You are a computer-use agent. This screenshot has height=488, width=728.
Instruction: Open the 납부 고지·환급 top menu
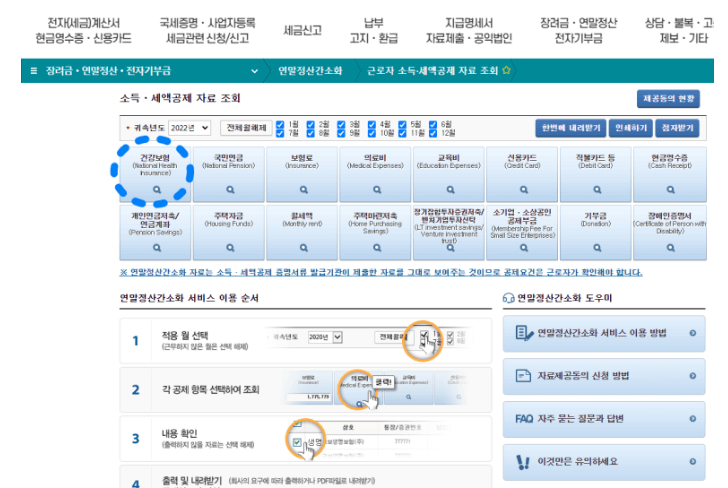tap(374, 30)
